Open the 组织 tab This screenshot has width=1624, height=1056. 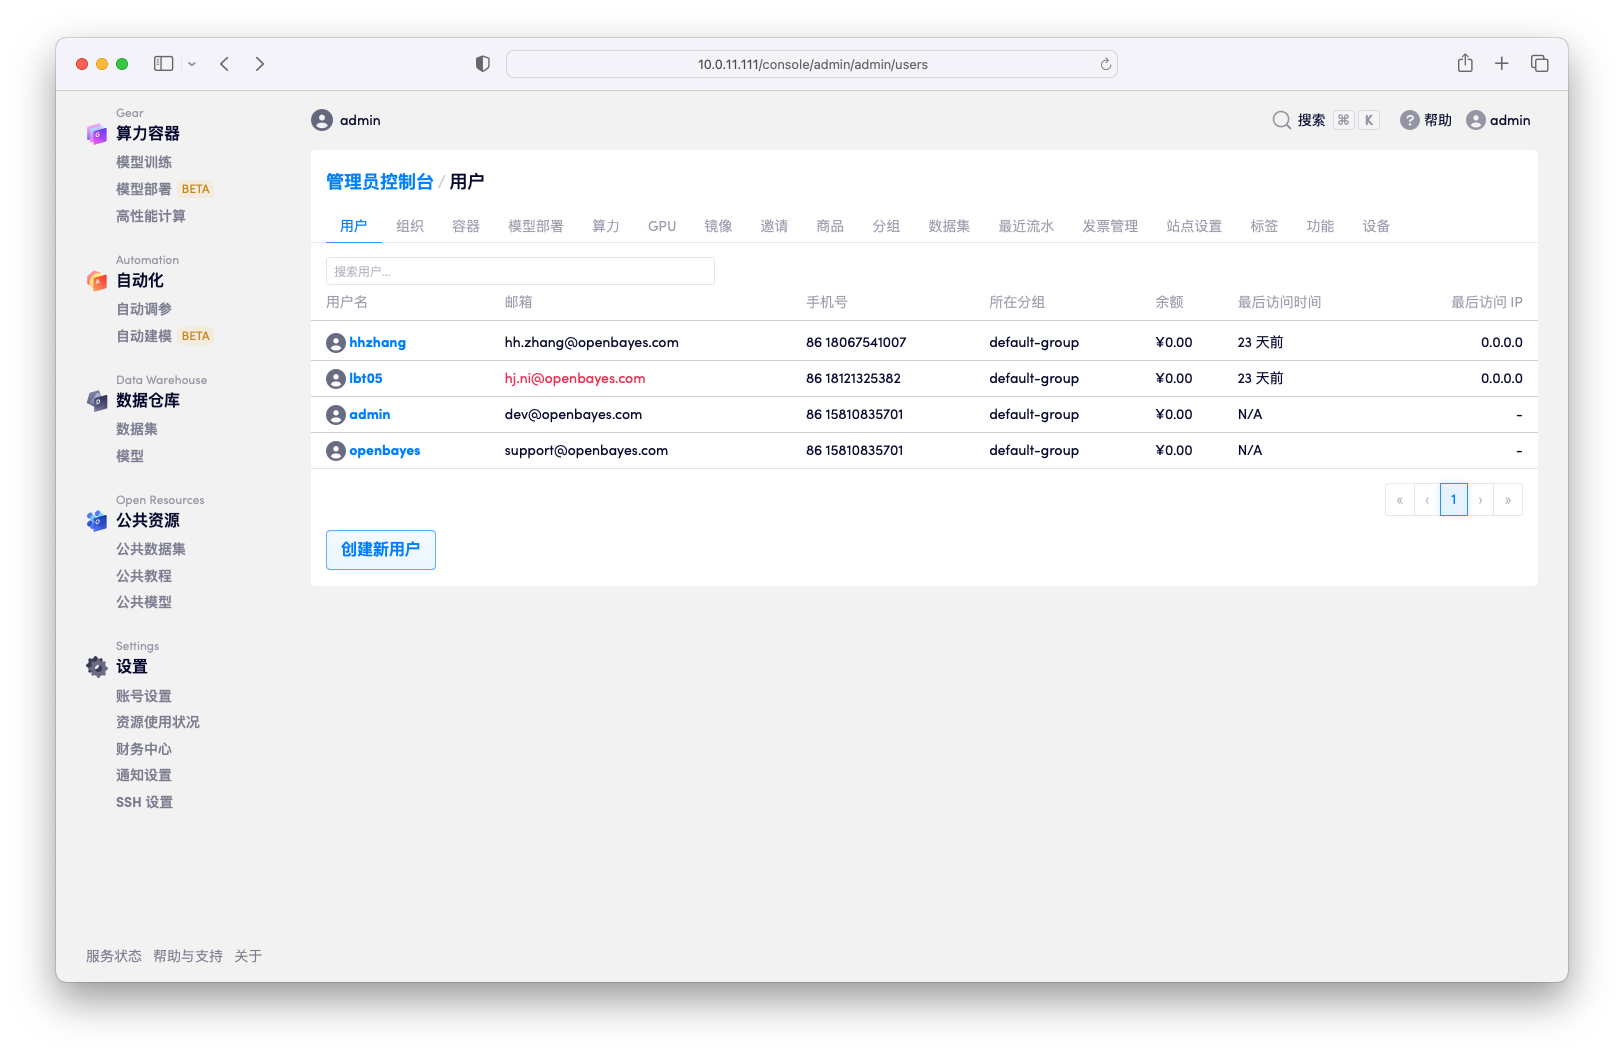point(410,226)
